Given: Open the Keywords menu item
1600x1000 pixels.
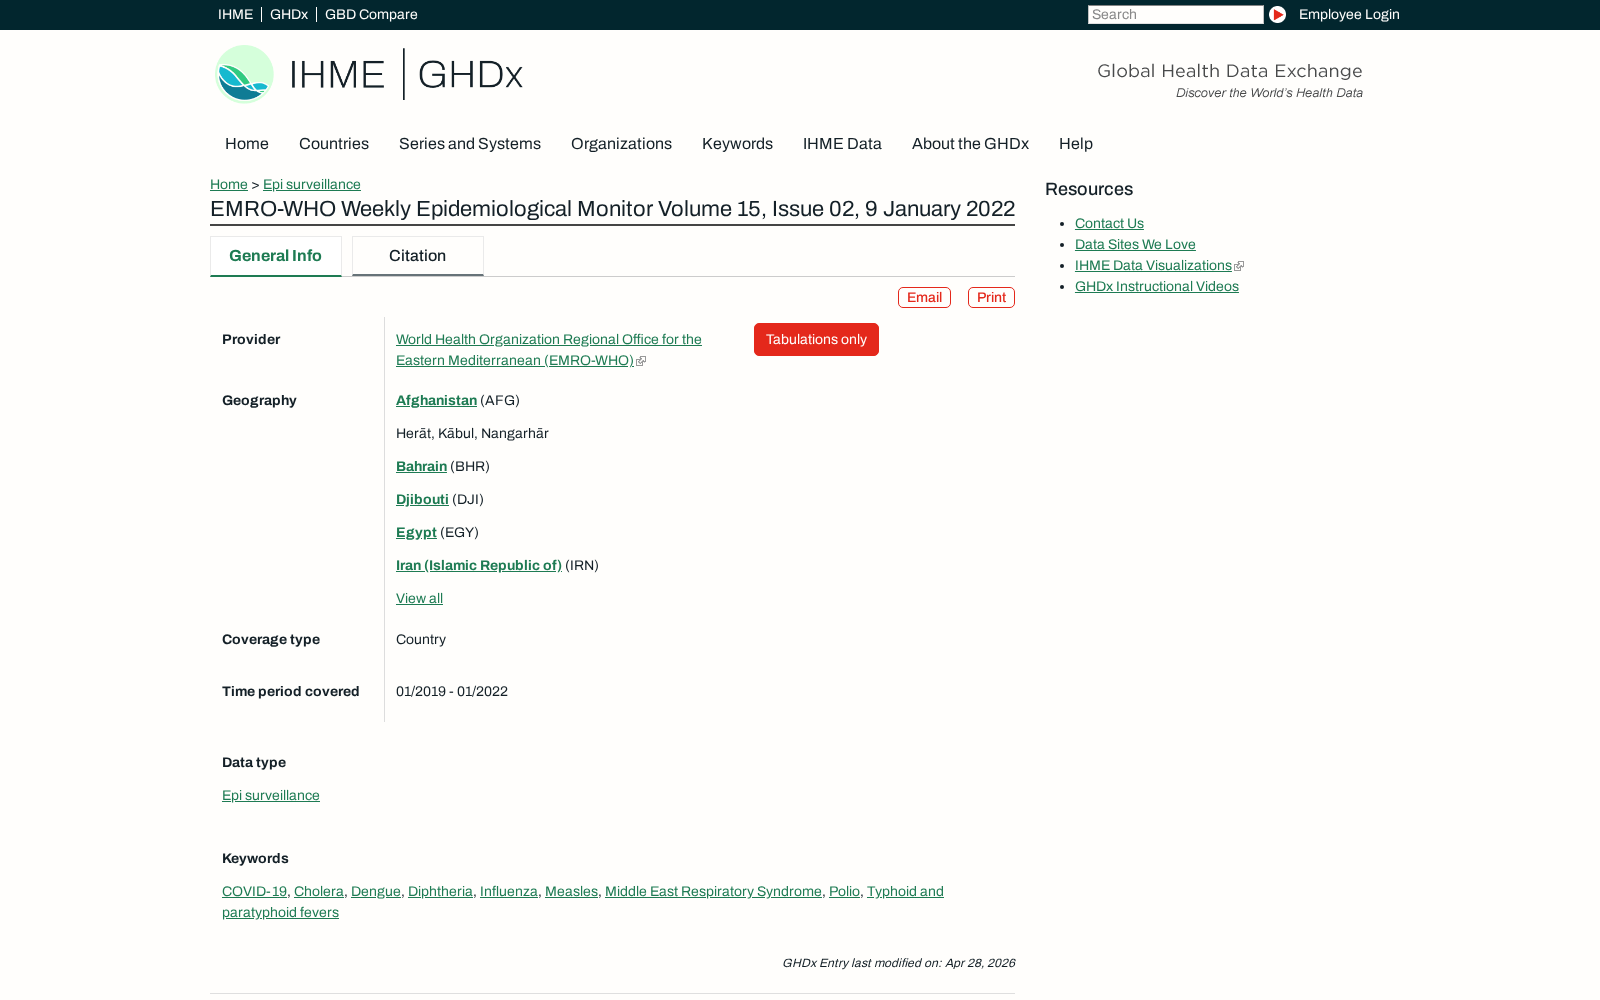Looking at the screenshot, I should click(x=737, y=144).
